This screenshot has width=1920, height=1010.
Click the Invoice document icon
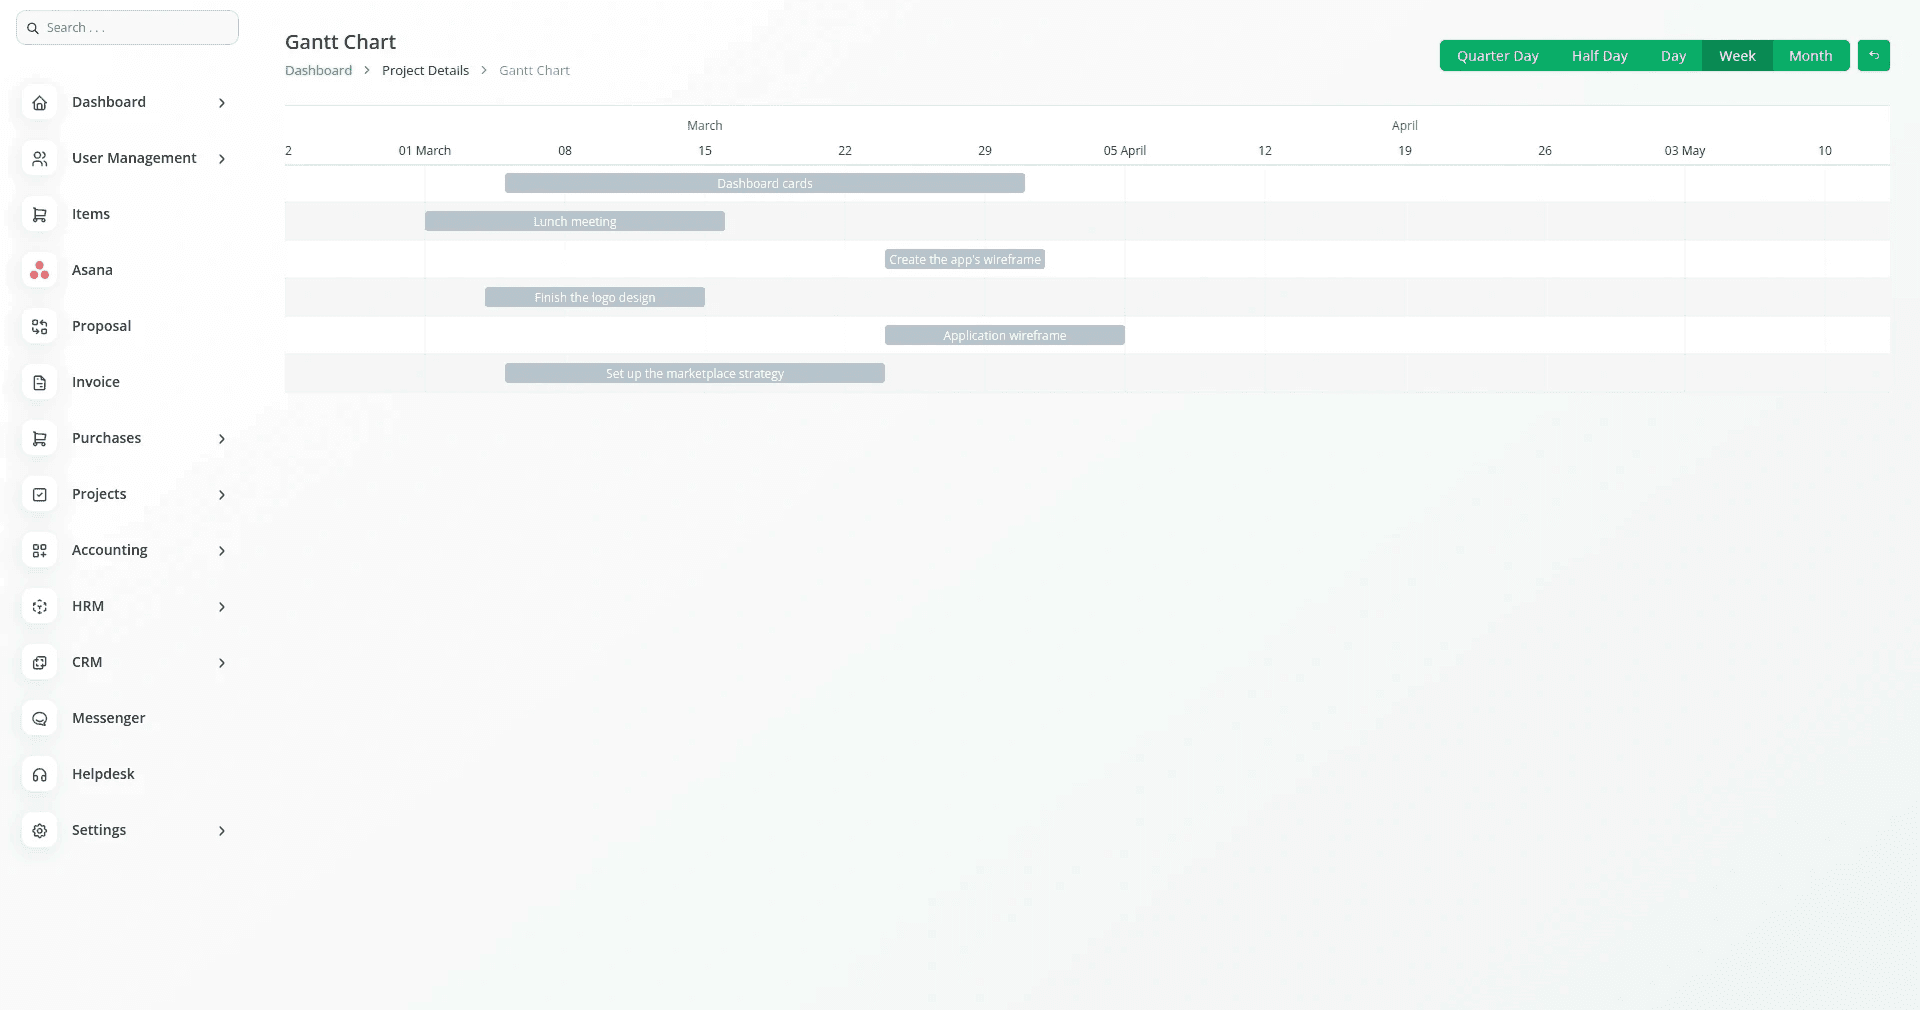click(39, 383)
